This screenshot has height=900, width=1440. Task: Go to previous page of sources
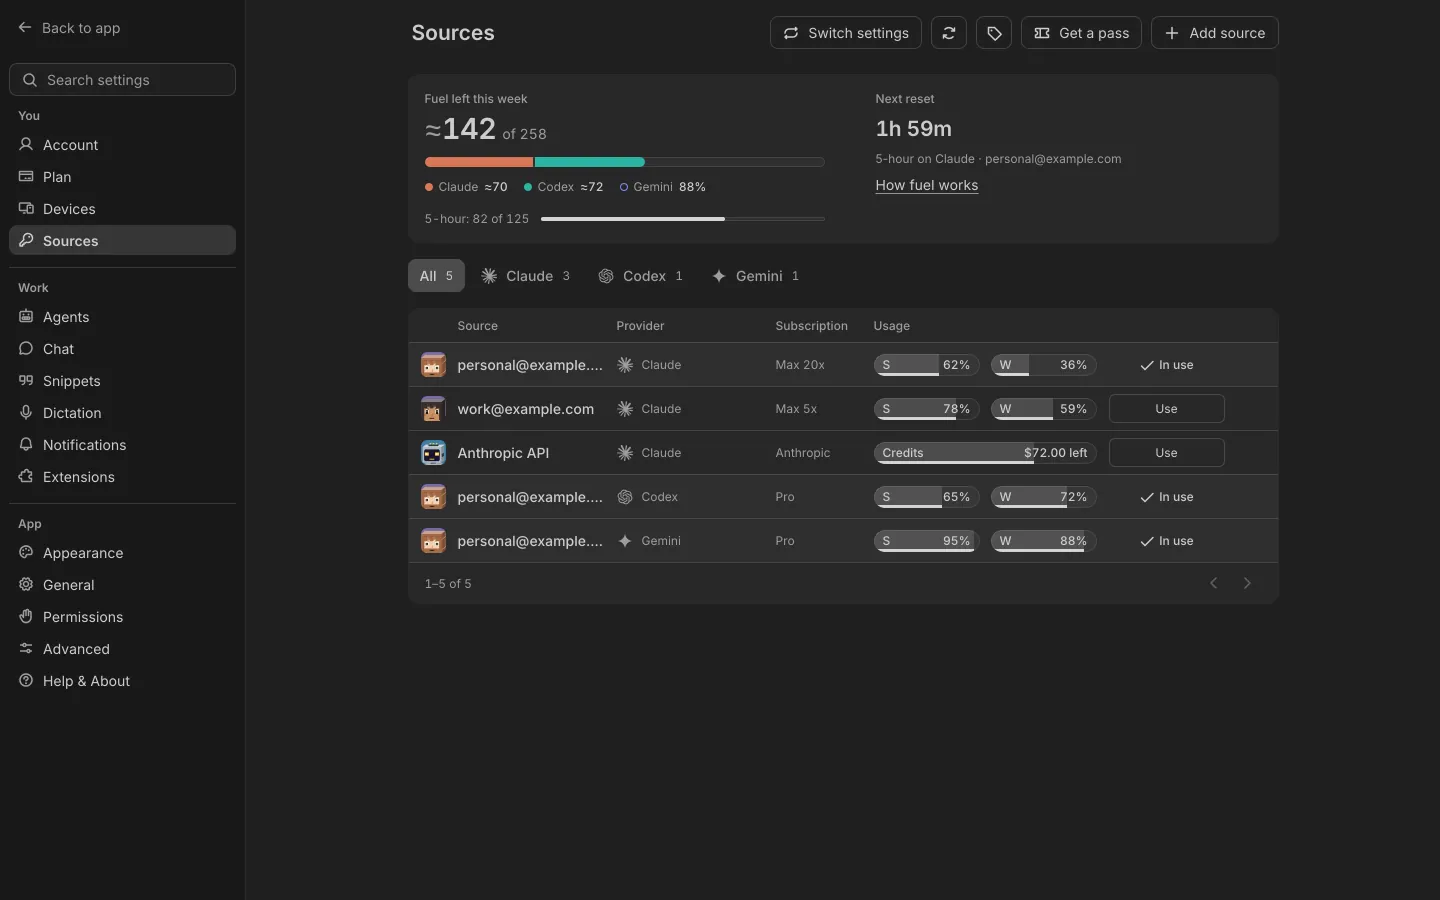pyautogui.click(x=1214, y=583)
